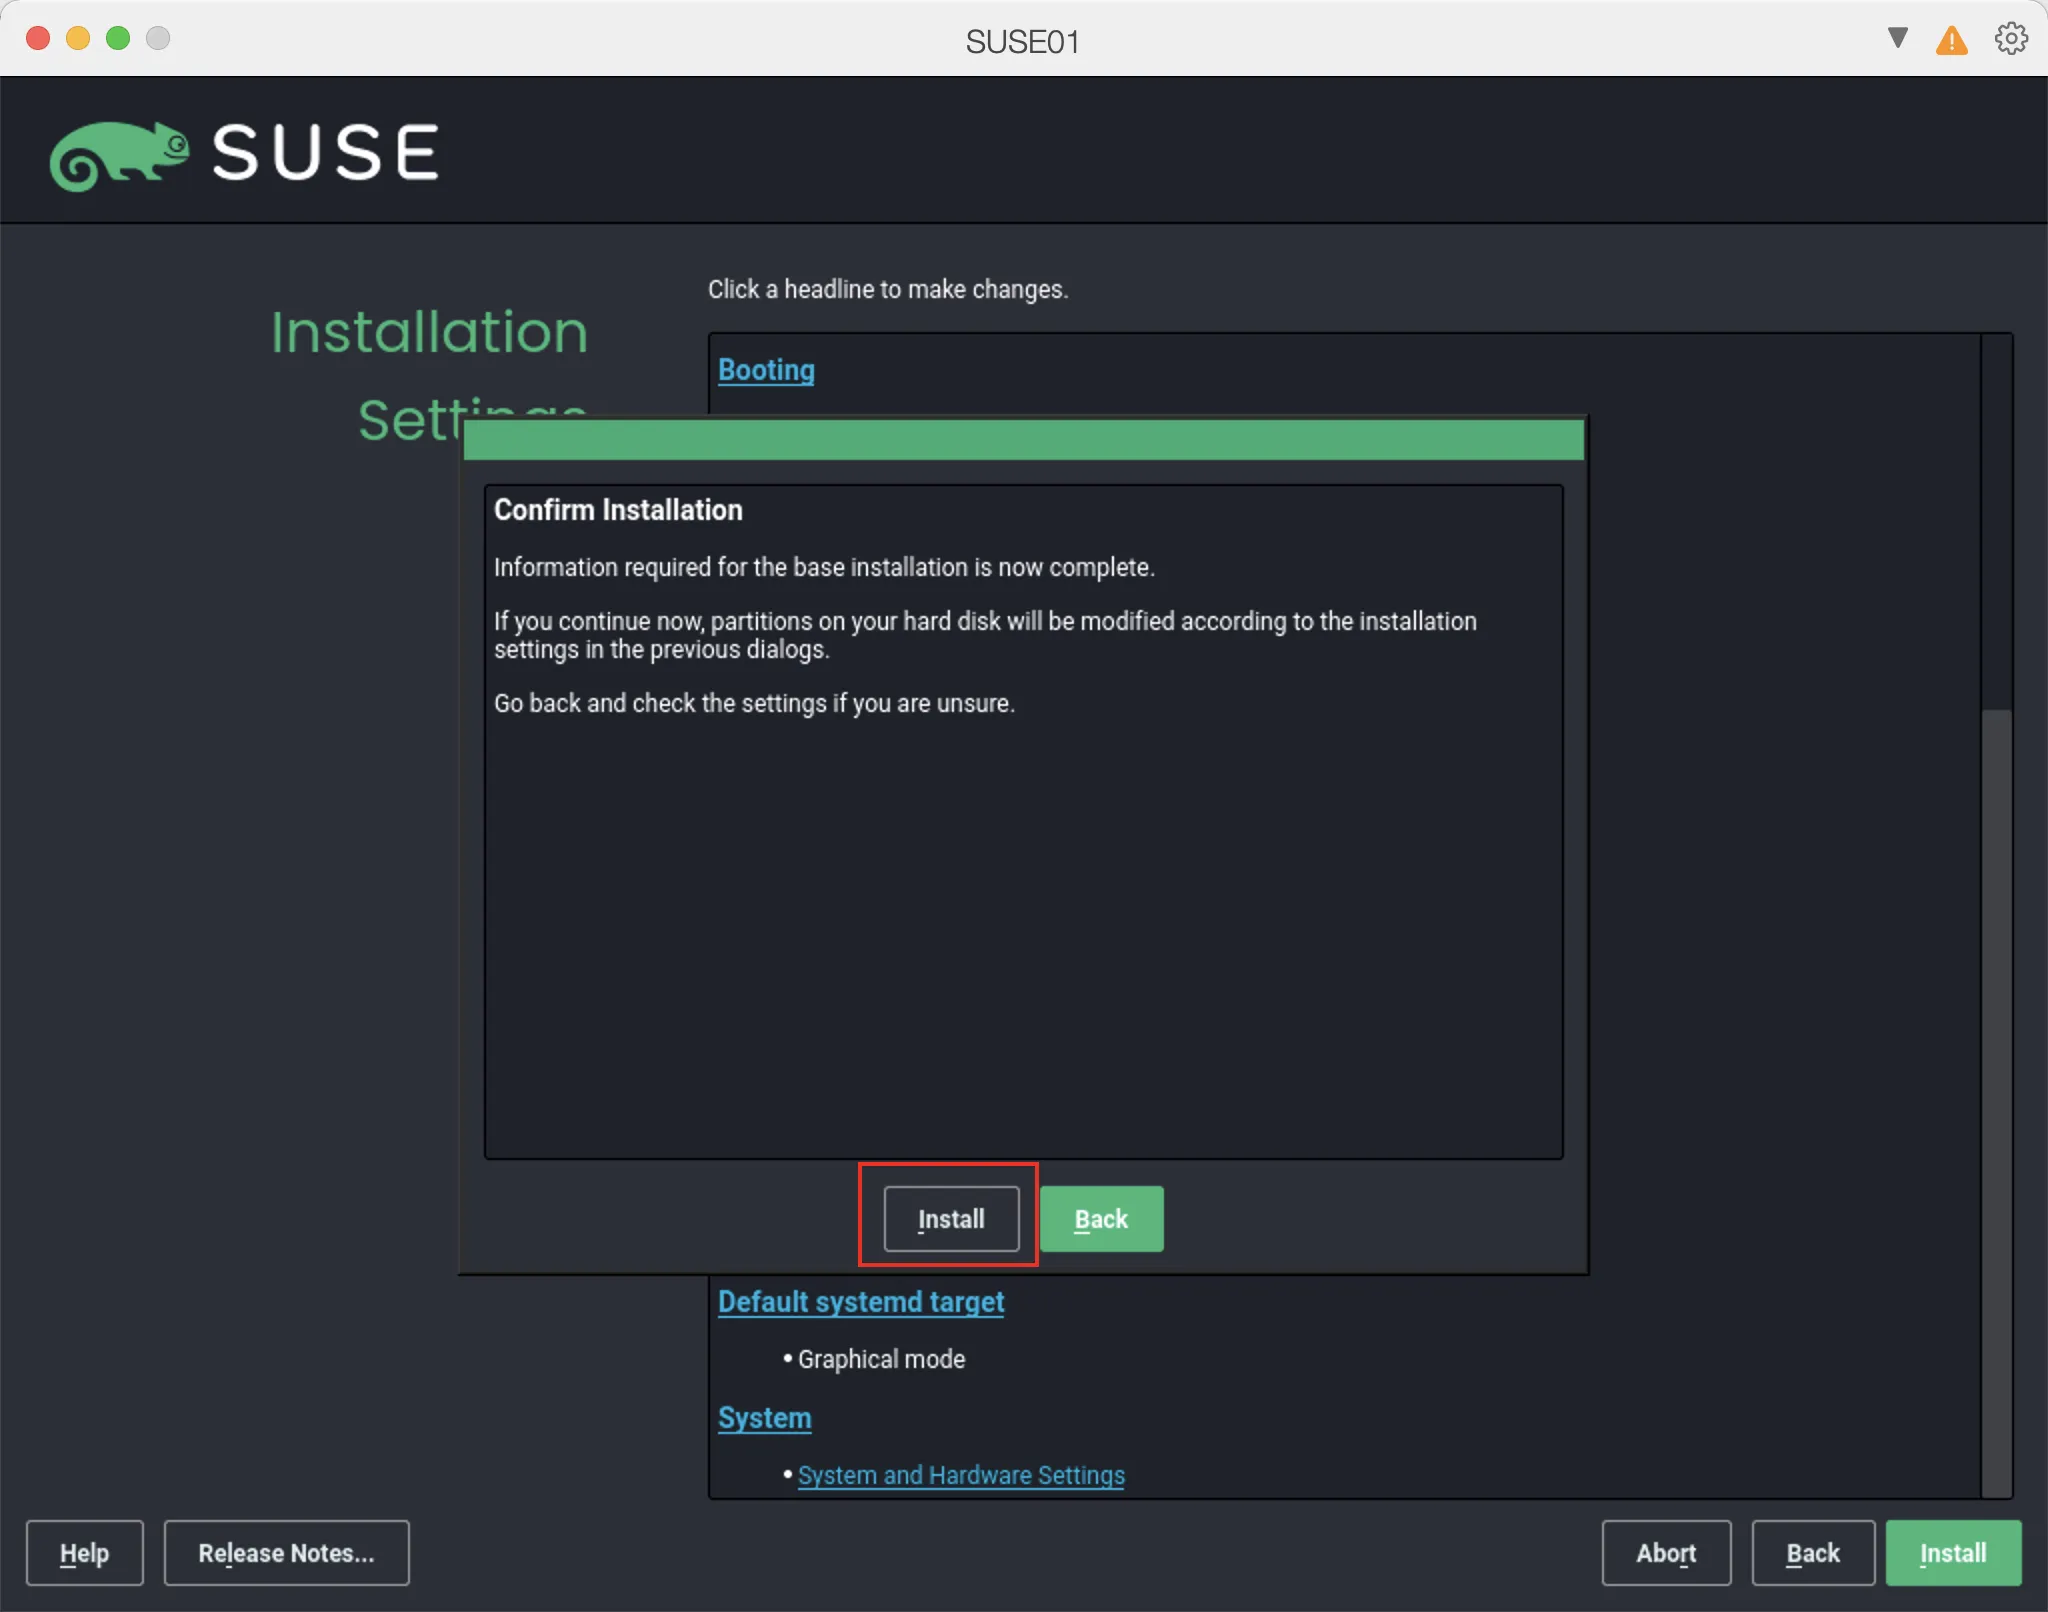Click the green dialog title bar
Viewport: 2048px width, 1612px height.
1020,440
